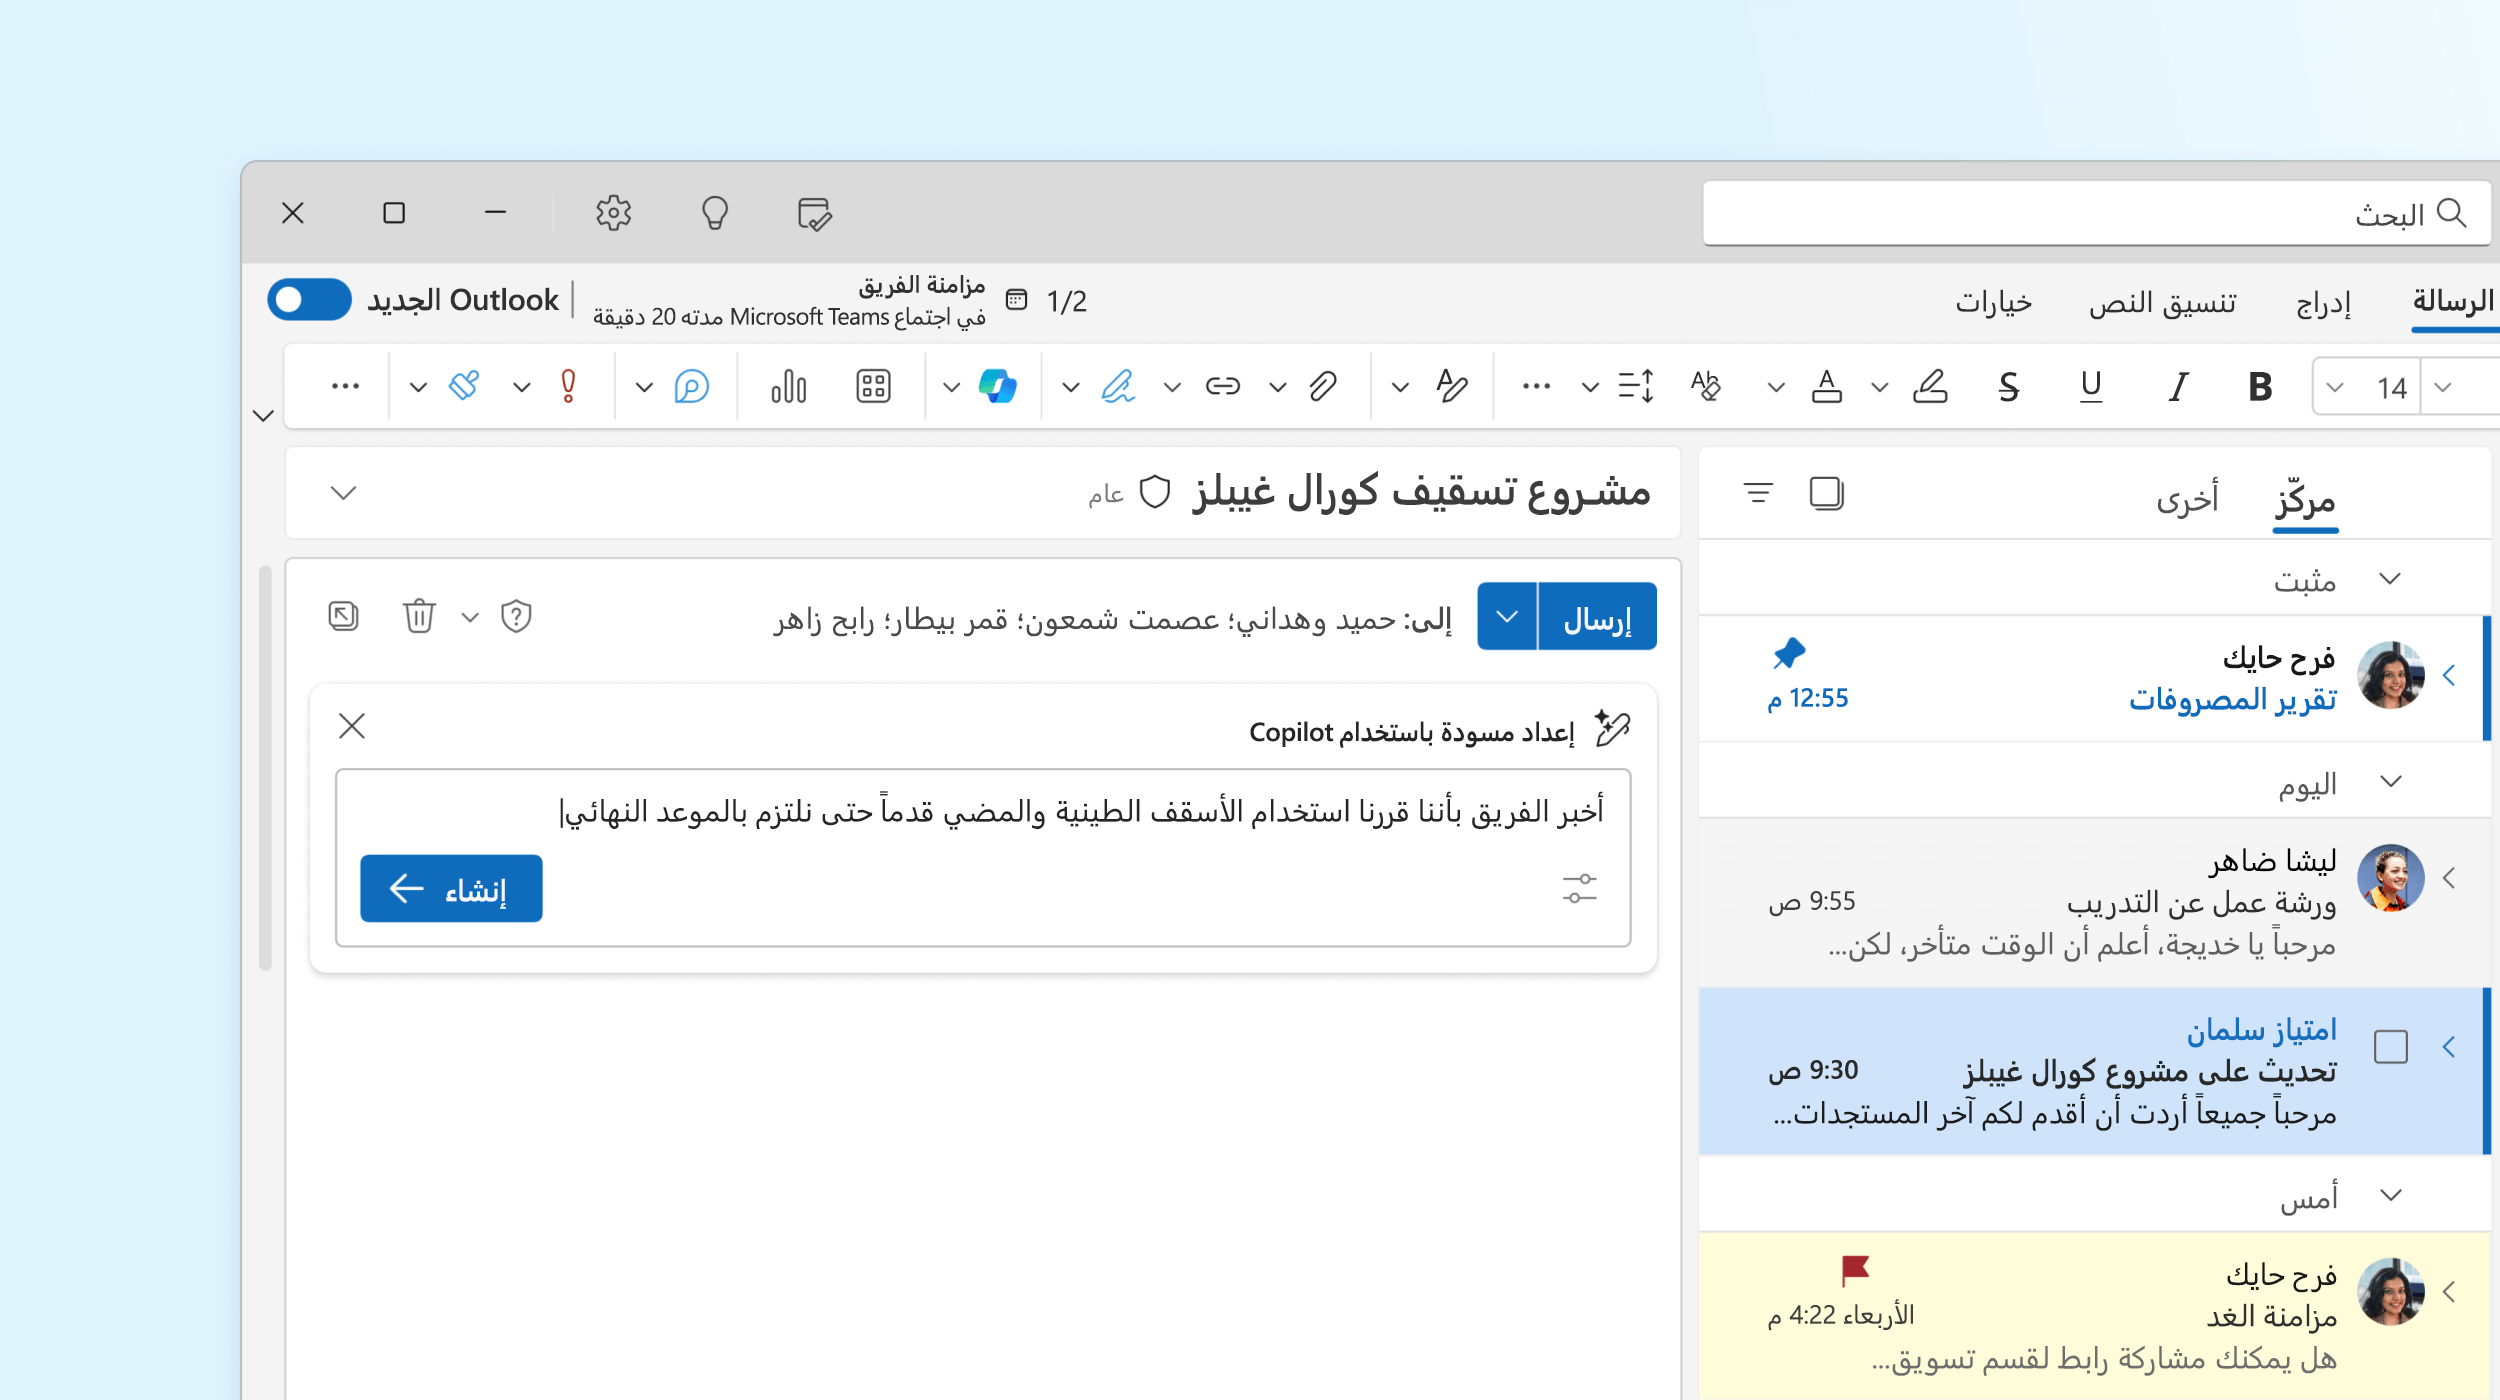Open the font size 14 dropdown
The height and width of the screenshot is (1400, 2500).
2335,388
